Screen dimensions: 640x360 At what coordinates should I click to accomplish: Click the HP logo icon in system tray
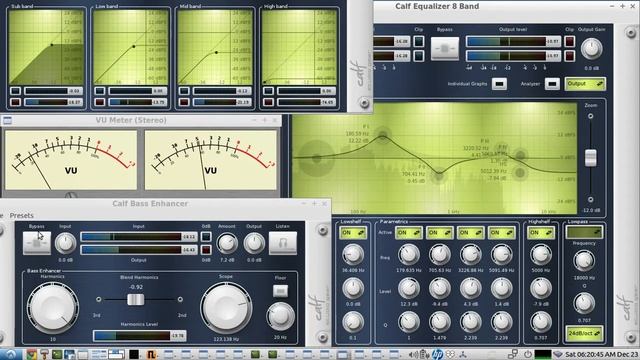click(x=437, y=354)
